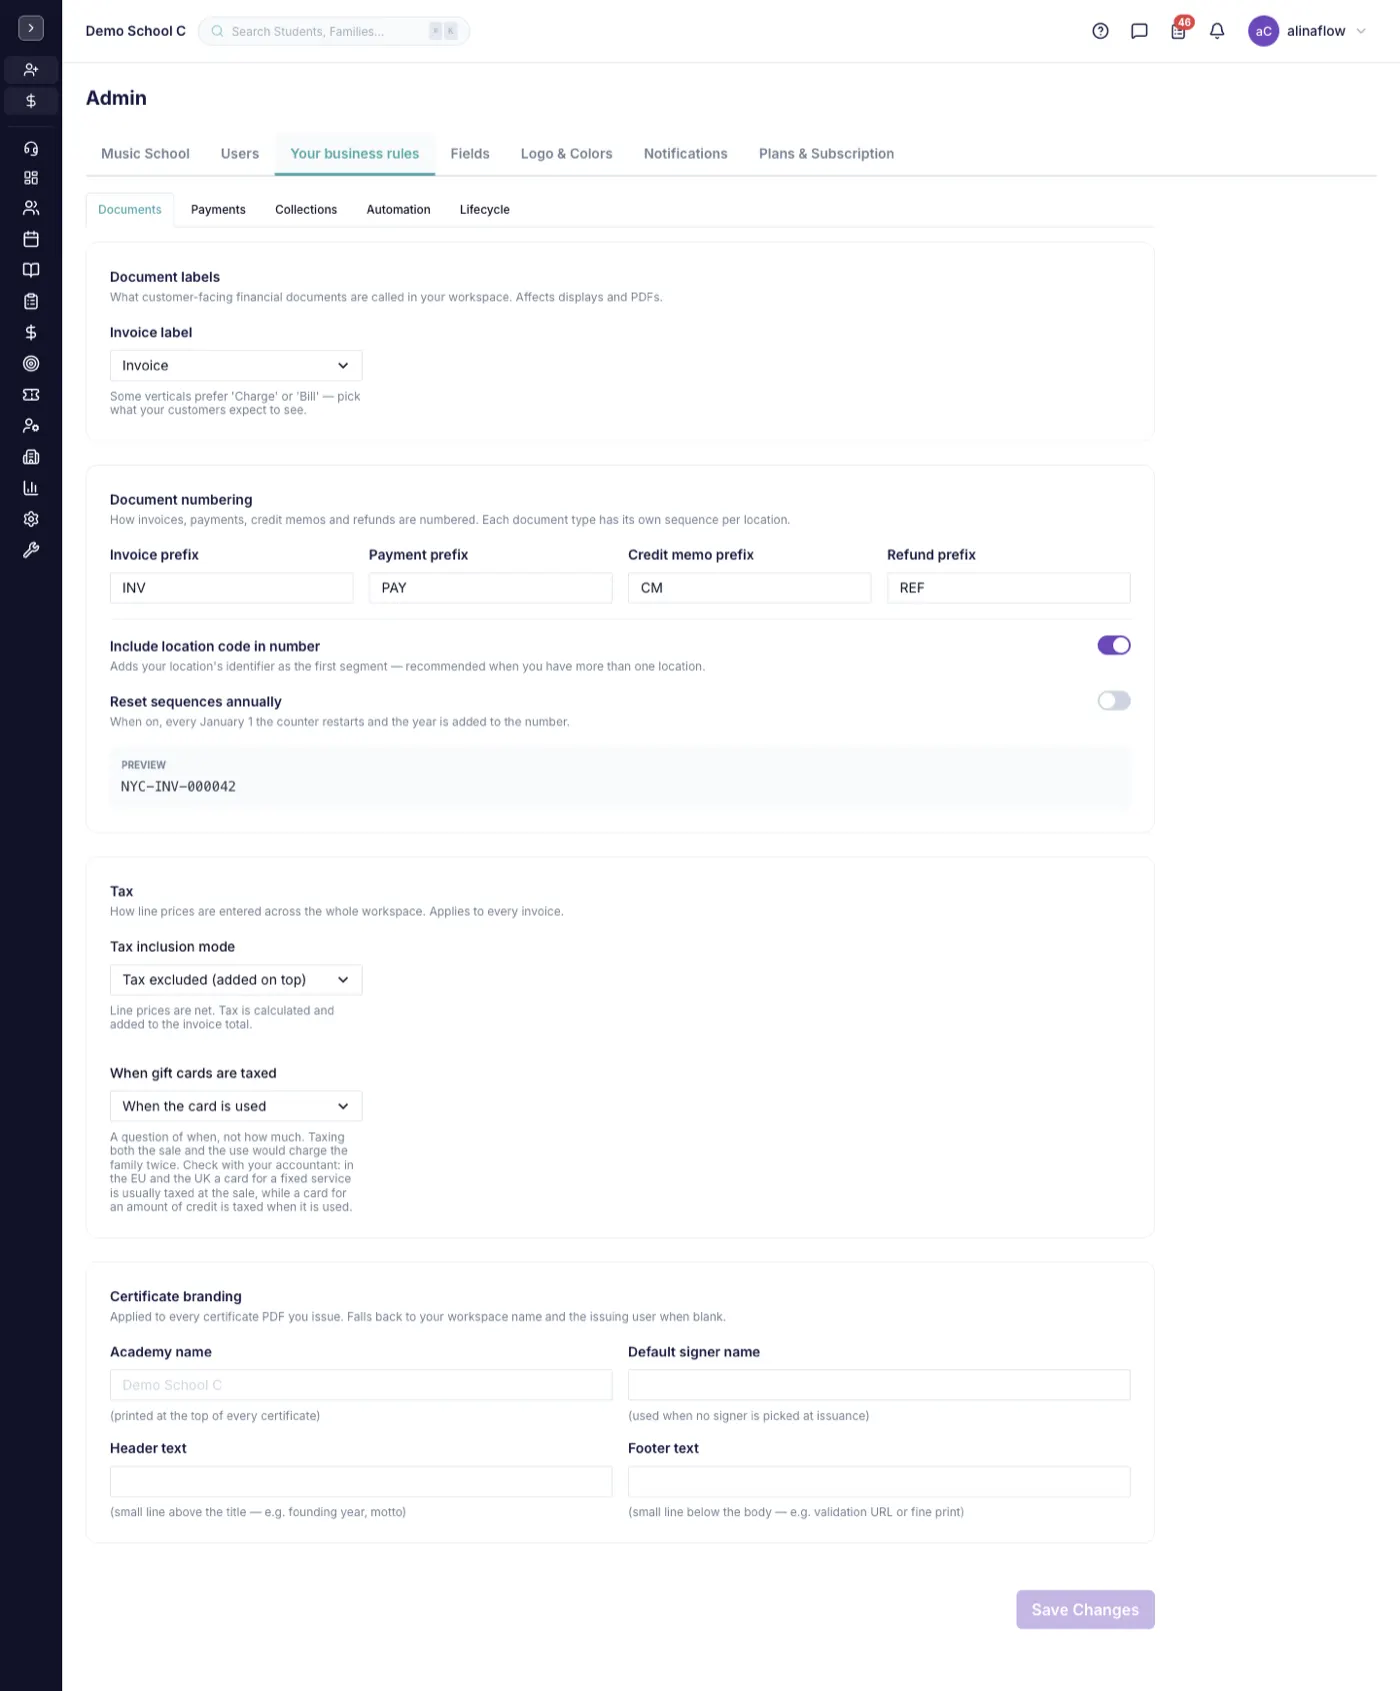Open the wrench tools icon in sidebar
The height and width of the screenshot is (1691, 1400).
coord(31,550)
